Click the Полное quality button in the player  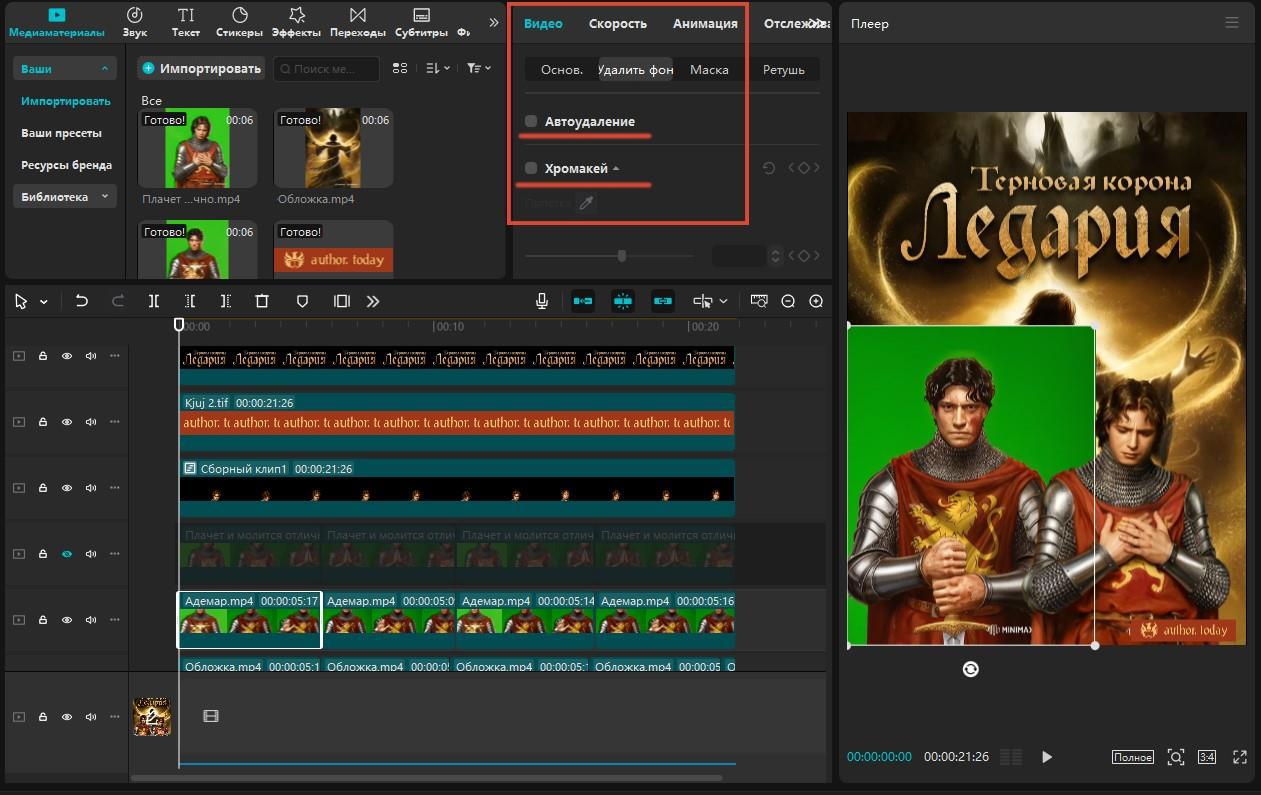click(1132, 757)
